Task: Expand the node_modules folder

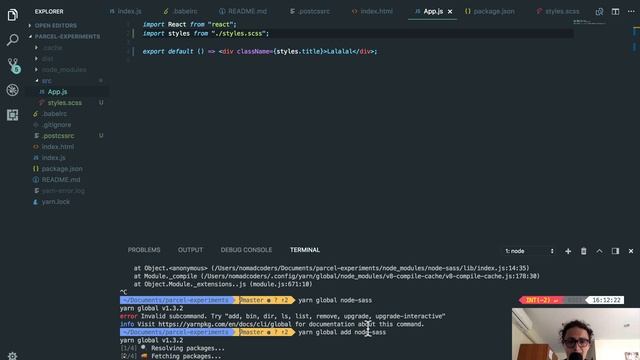Action: (x=64, y=70)
